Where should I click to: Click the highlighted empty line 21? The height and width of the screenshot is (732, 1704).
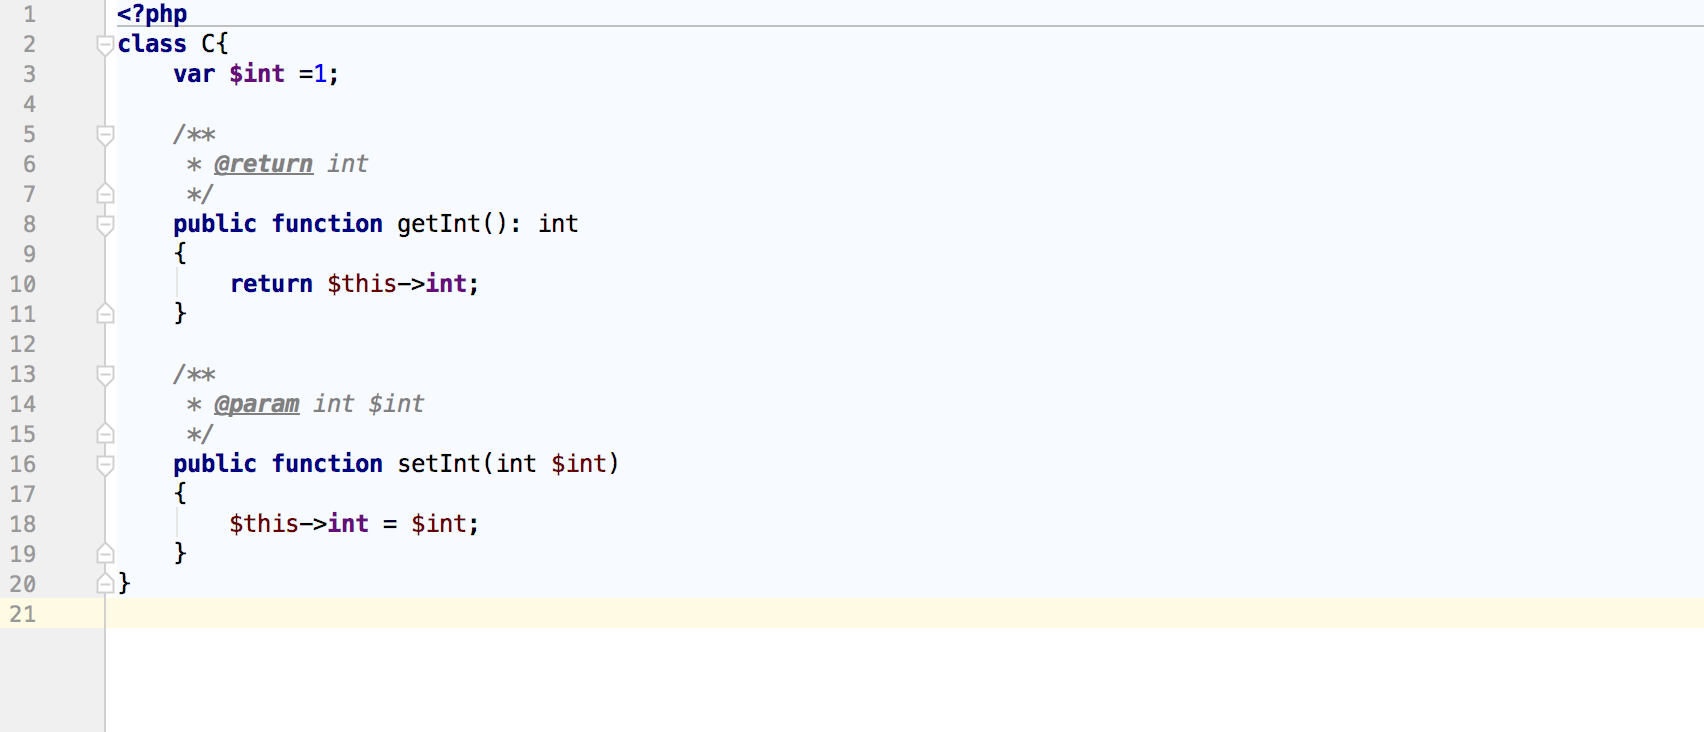tap(800, 614)
